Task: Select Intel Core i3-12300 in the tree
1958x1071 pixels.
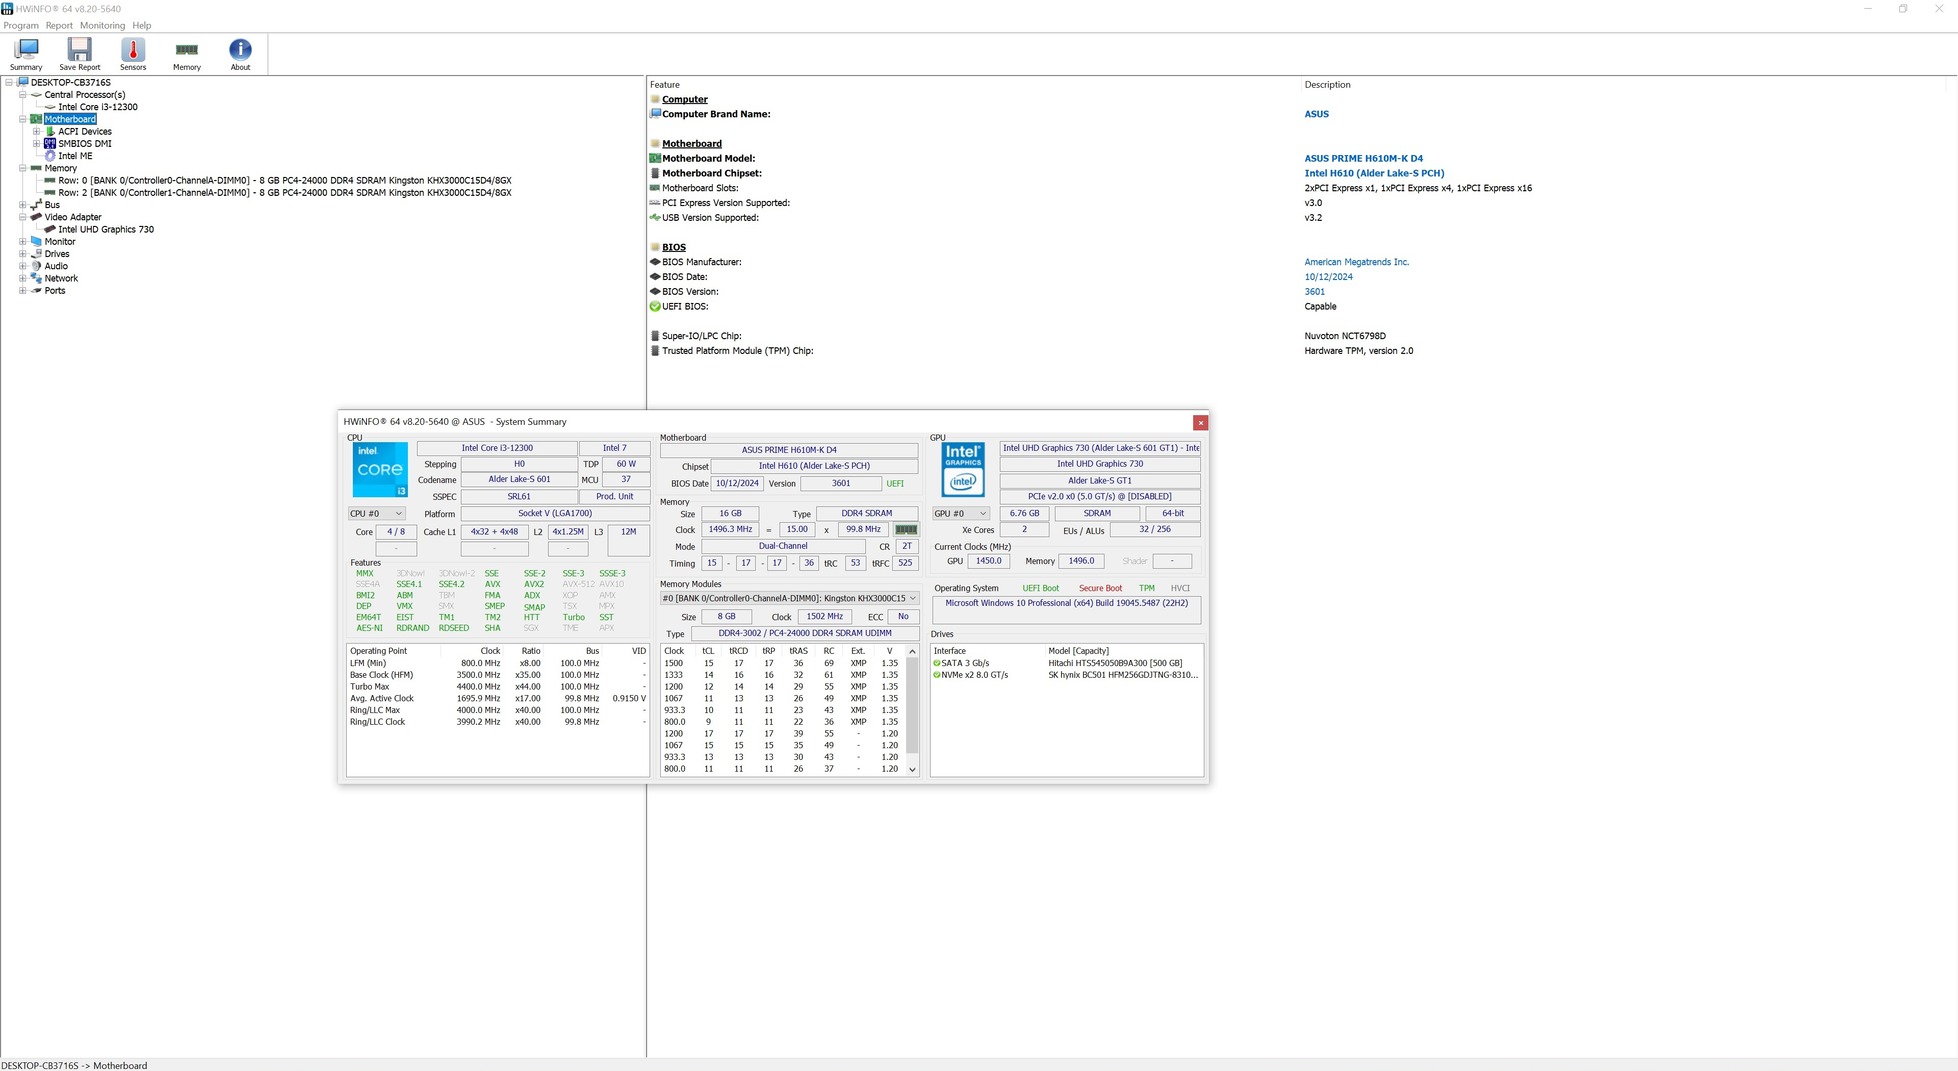Action: tap(98, 107)
